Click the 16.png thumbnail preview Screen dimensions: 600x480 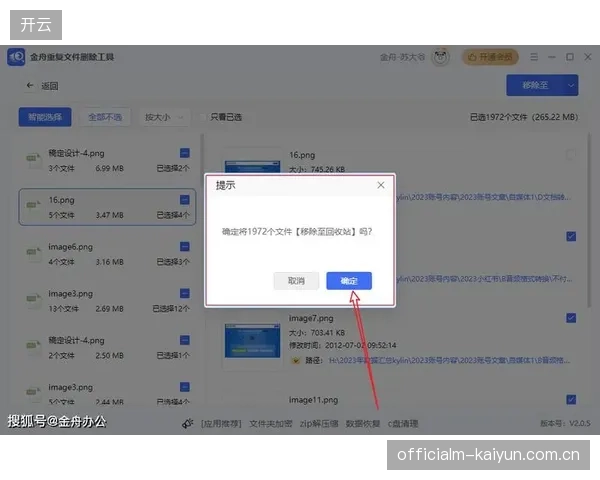point(253,167)
